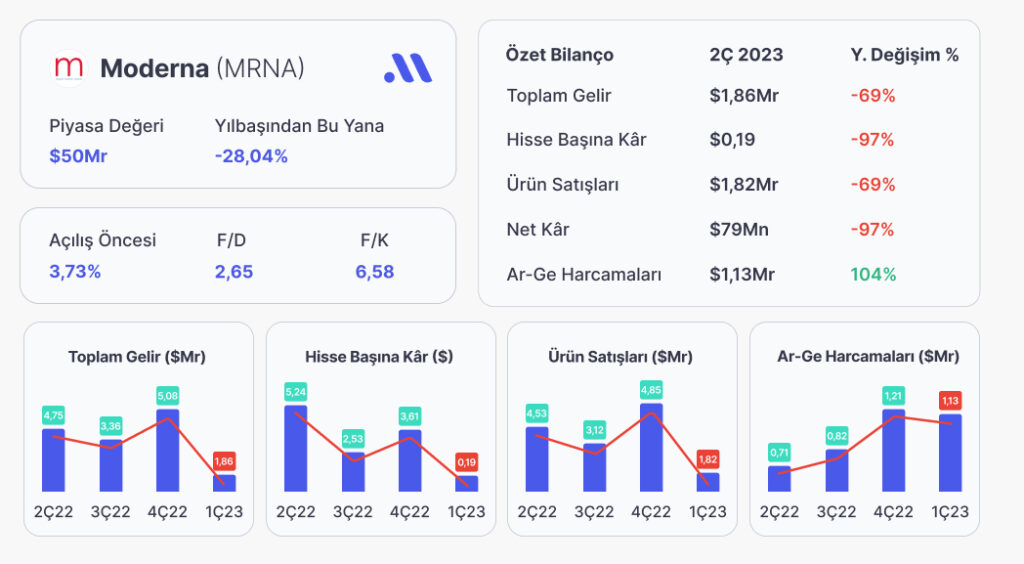This screenshot has width=1024, height=564.
Task: Click the 3,61 label in Hisse Başına Kâr chart
Action: (x=409, y=416)
